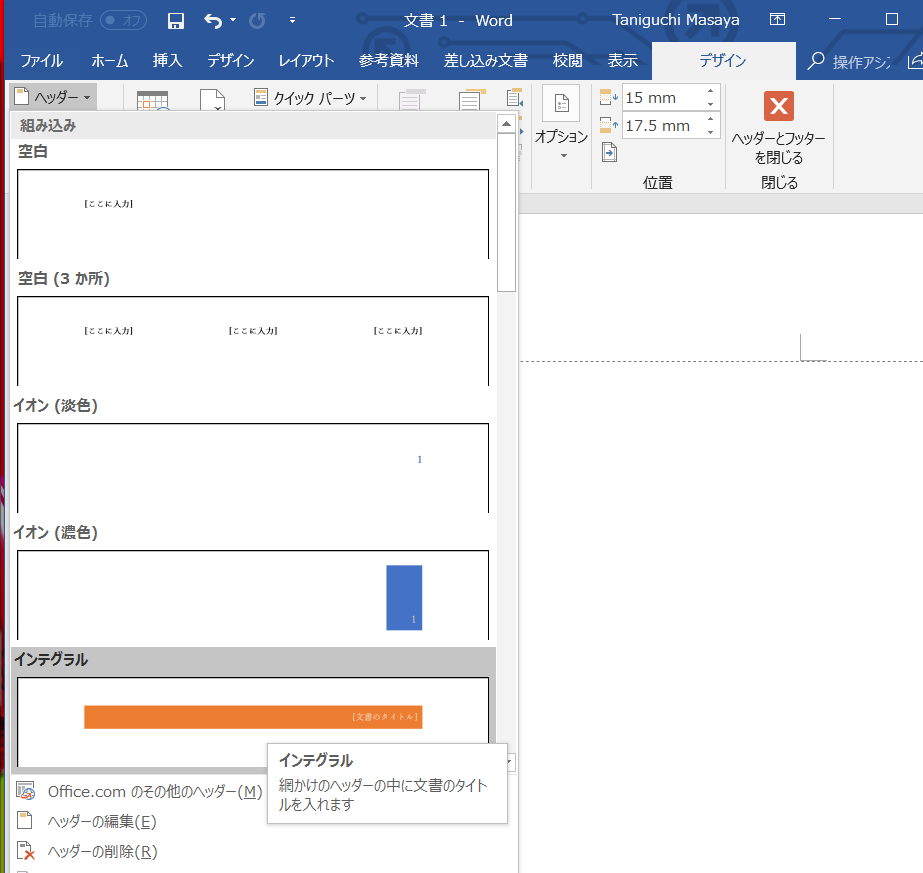Click the header gallery scrollbar thumb

click(506, 213)
